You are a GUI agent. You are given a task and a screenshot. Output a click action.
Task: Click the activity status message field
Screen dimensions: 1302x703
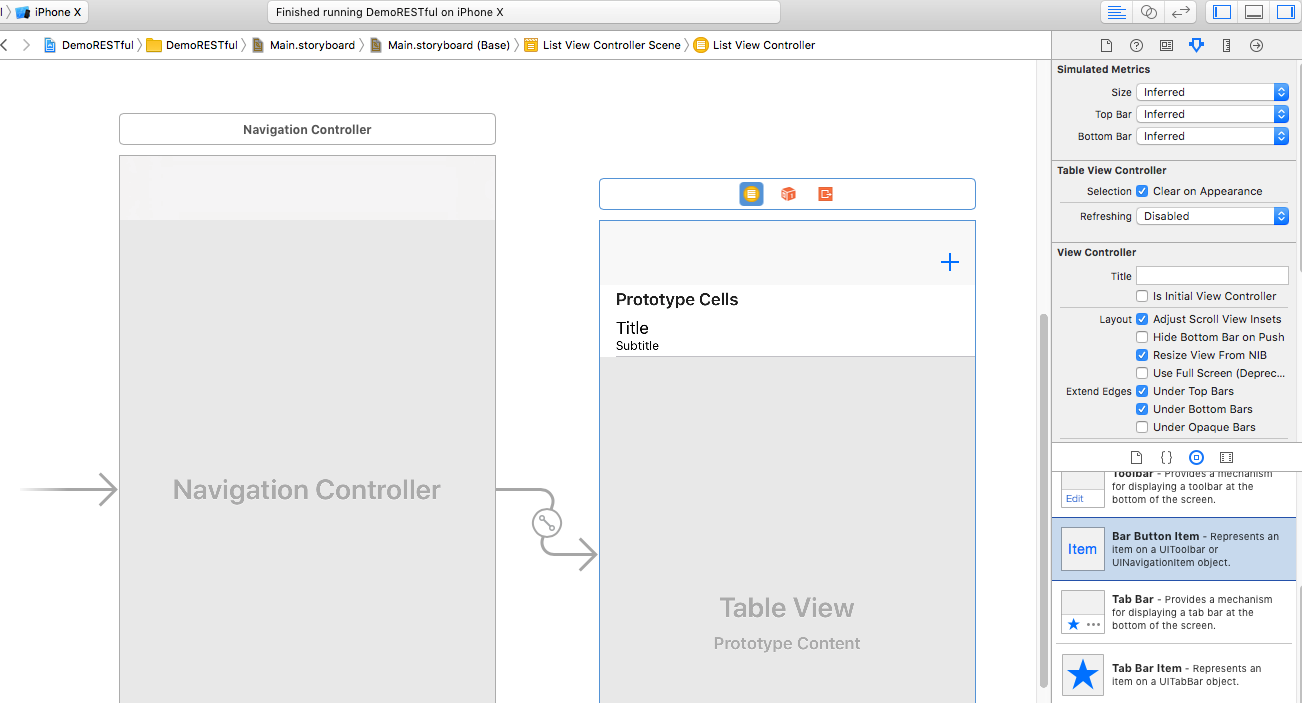tap(524, 12)
